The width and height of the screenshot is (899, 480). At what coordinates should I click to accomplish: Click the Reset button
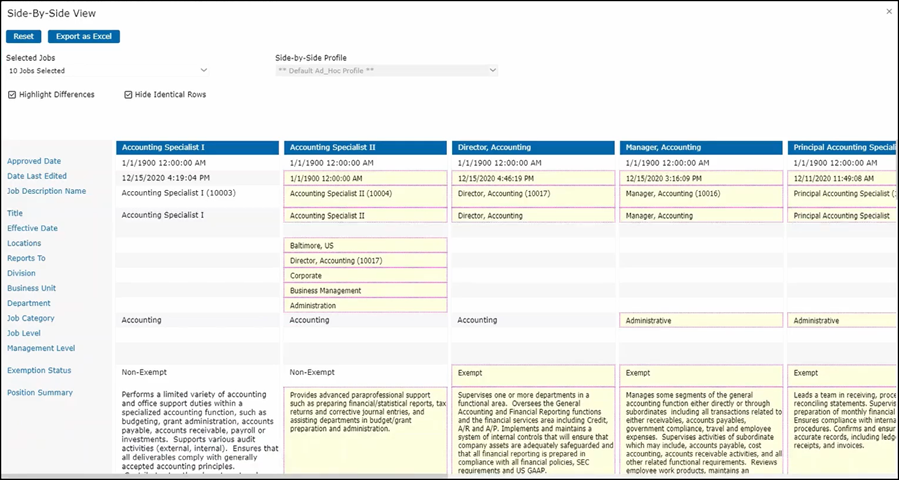(x=23, y=37)
